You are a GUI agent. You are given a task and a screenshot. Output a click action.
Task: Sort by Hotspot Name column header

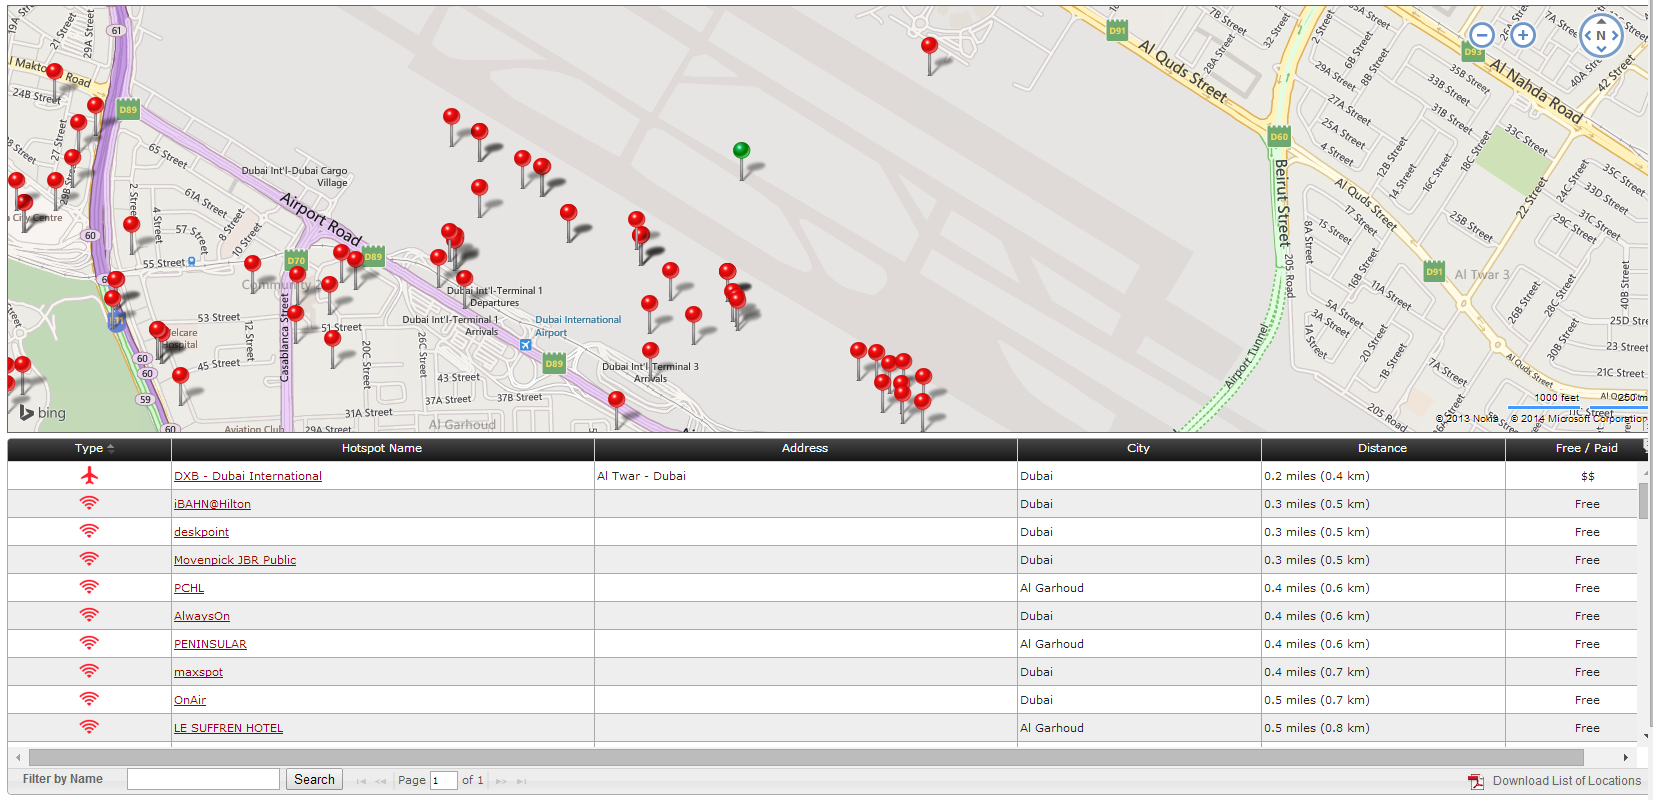(x=382, y=448)
